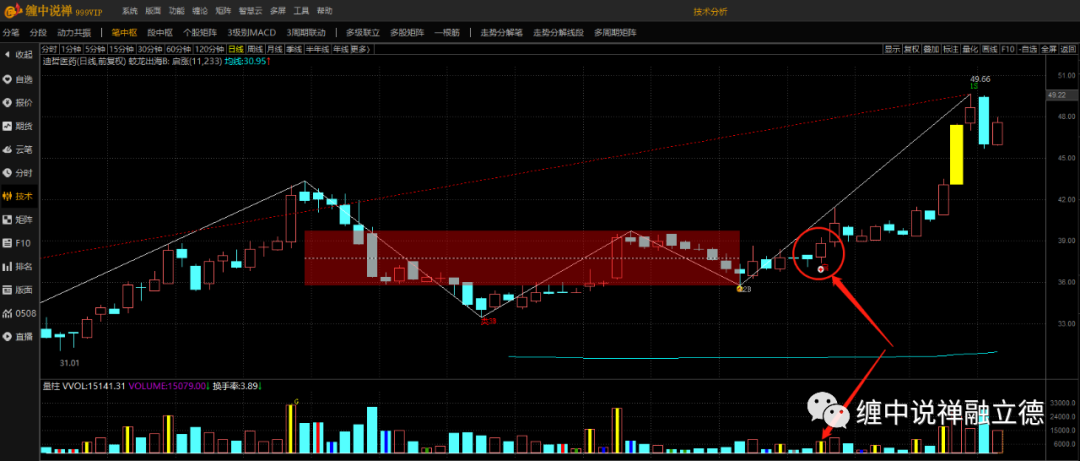The height and width of the screenshot is (461, 1080).
Task: Switch to the 1分钟 period tab
Action: click(x=70, y=49)
